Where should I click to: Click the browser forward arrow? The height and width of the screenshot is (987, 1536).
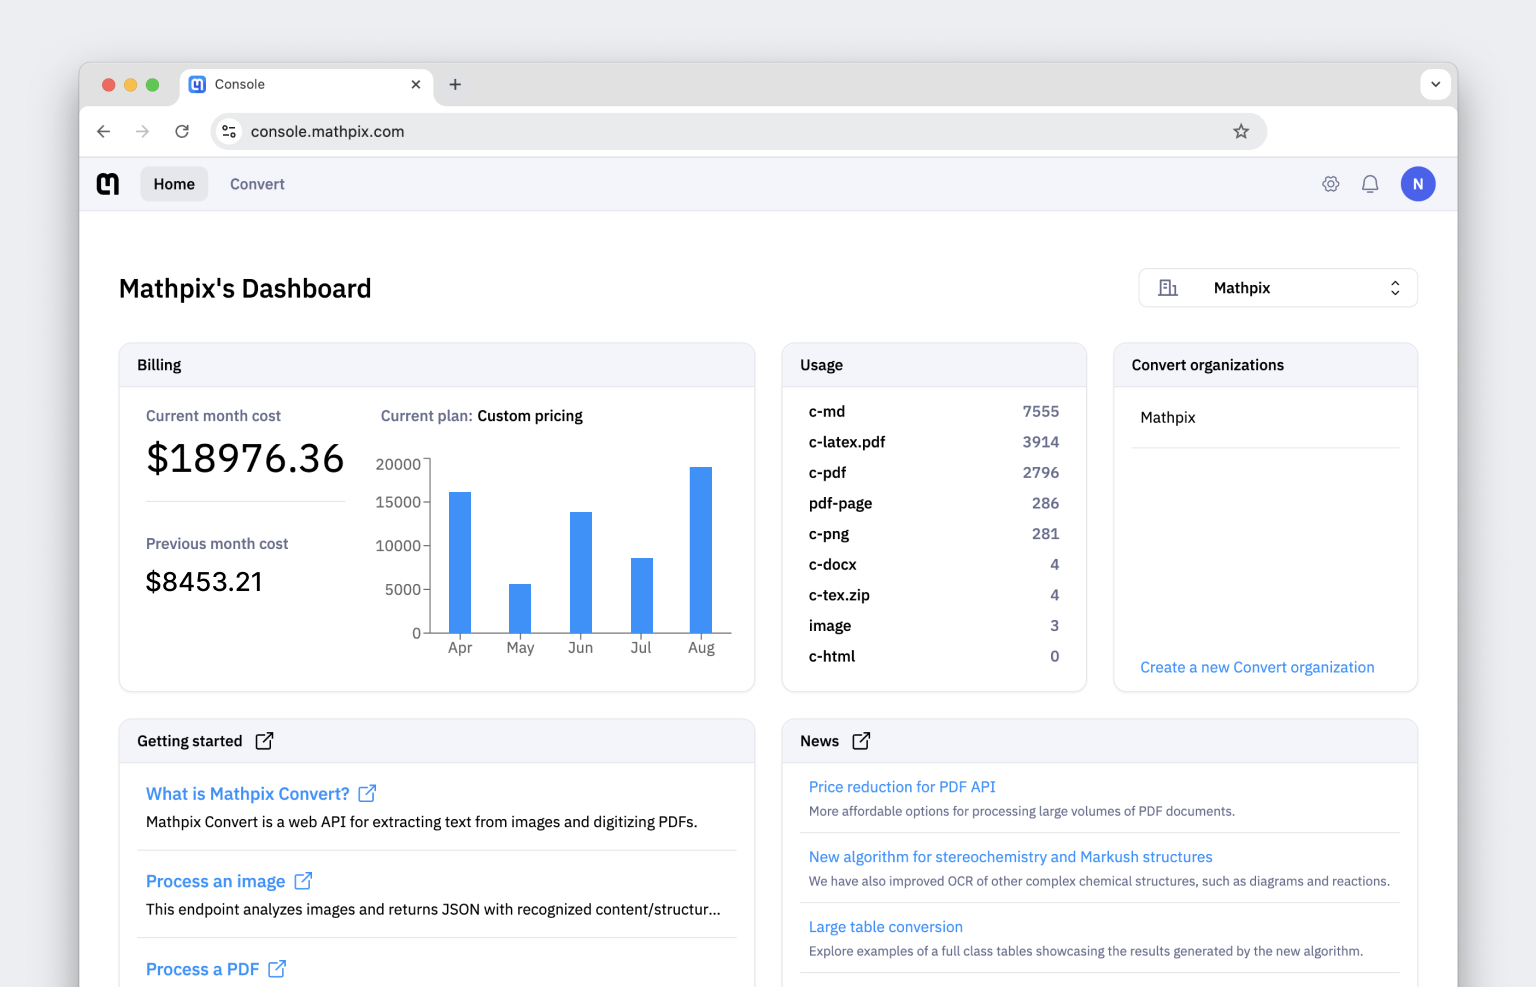[x=143, y=131]
